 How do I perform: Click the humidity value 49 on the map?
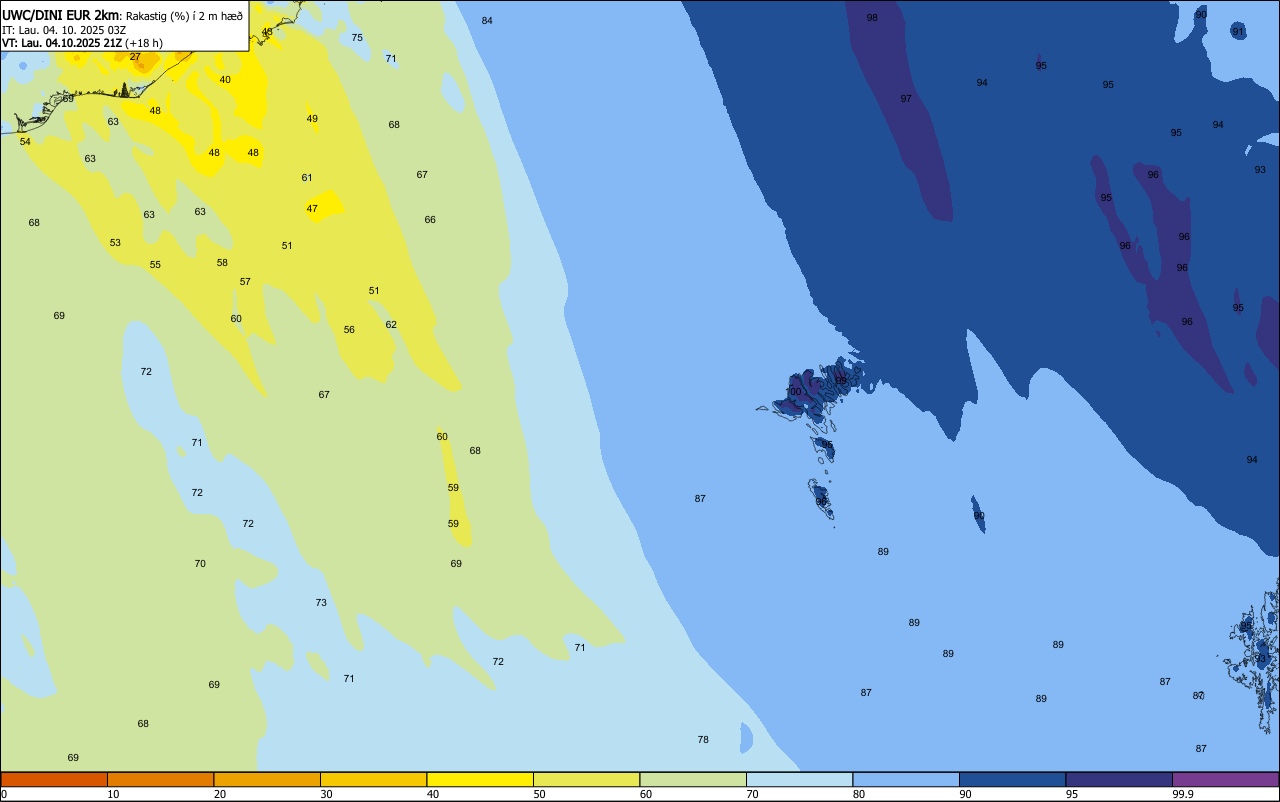312,118
